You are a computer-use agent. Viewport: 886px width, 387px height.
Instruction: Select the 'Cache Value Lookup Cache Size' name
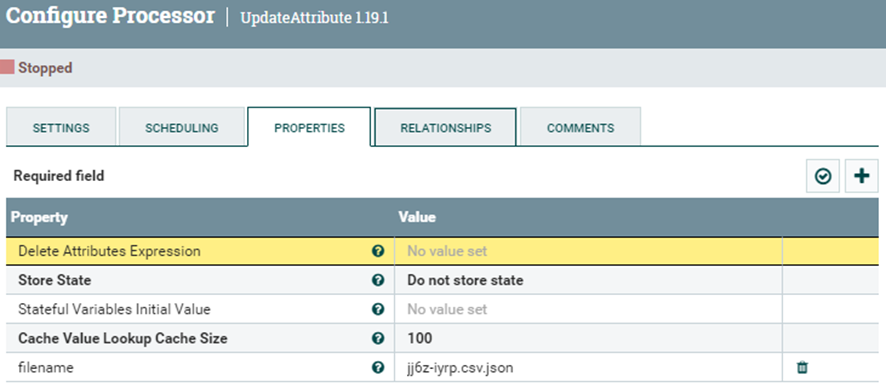point(123,338)
